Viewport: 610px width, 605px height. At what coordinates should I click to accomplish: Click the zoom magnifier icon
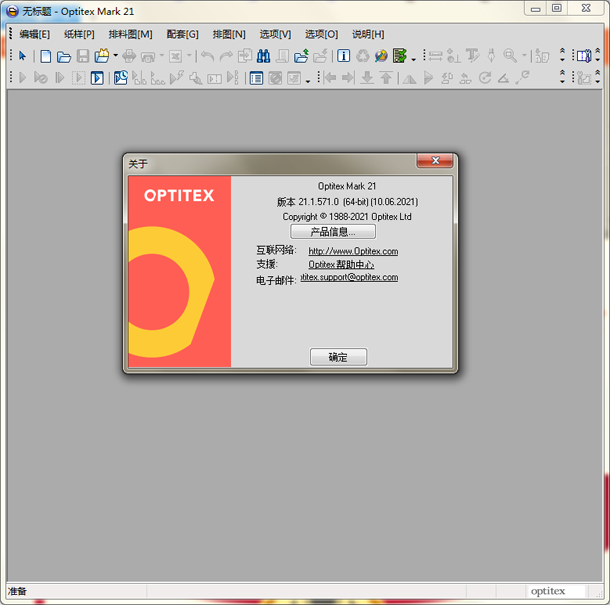point(510,56)
